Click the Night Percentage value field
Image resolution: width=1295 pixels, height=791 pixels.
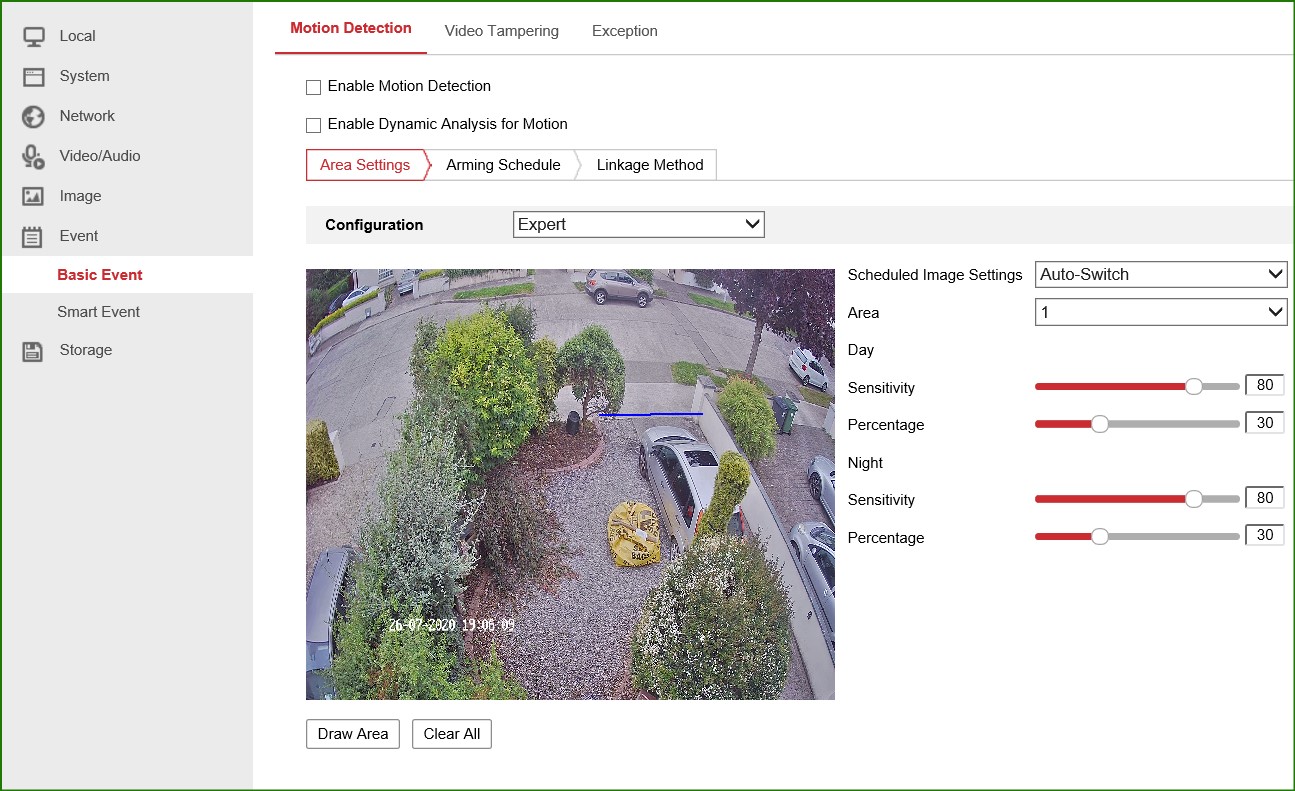point(1264,536)
